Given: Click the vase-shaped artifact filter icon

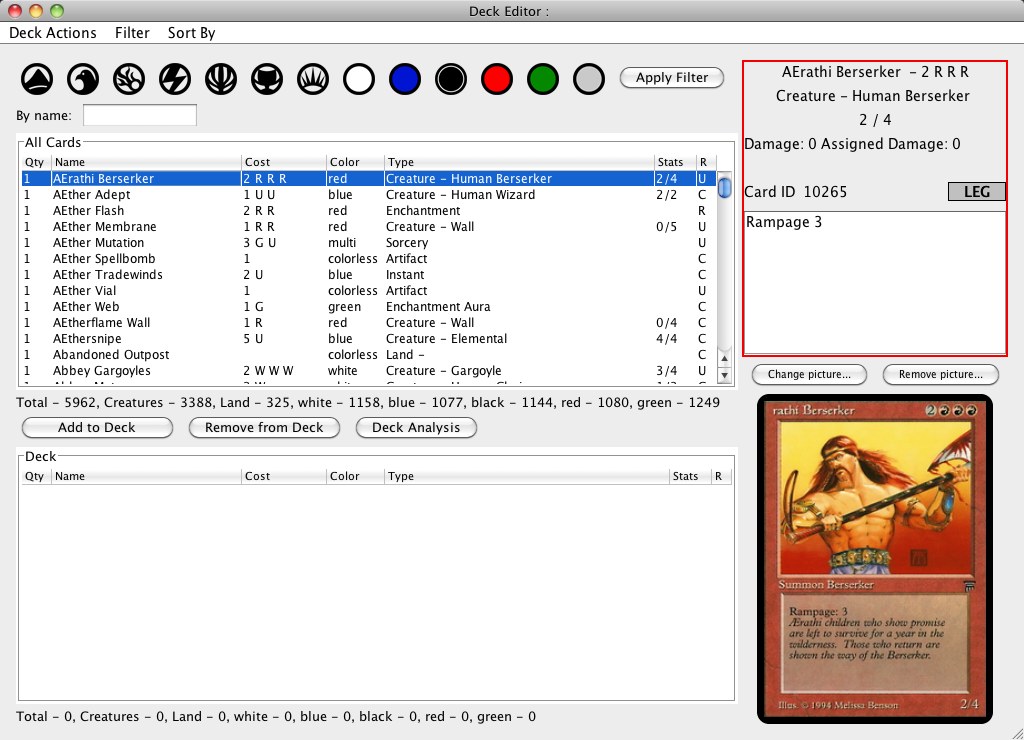Looking at the screenshot, I should click(221, 78).
